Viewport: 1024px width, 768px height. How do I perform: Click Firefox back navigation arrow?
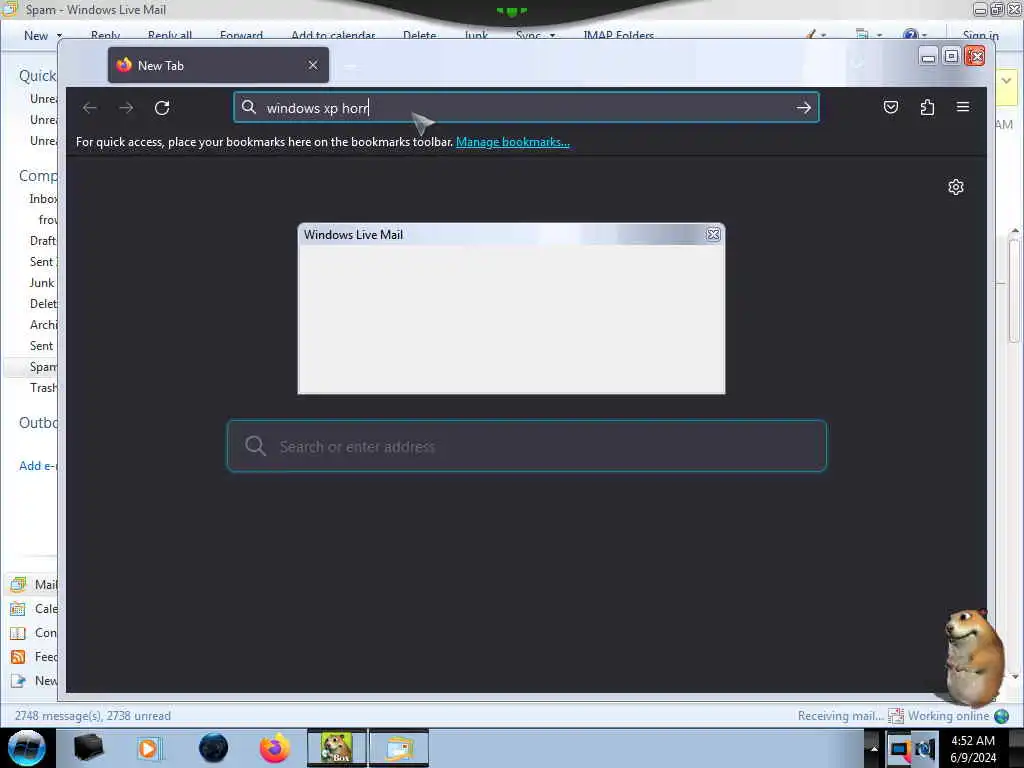coord(89,108)
